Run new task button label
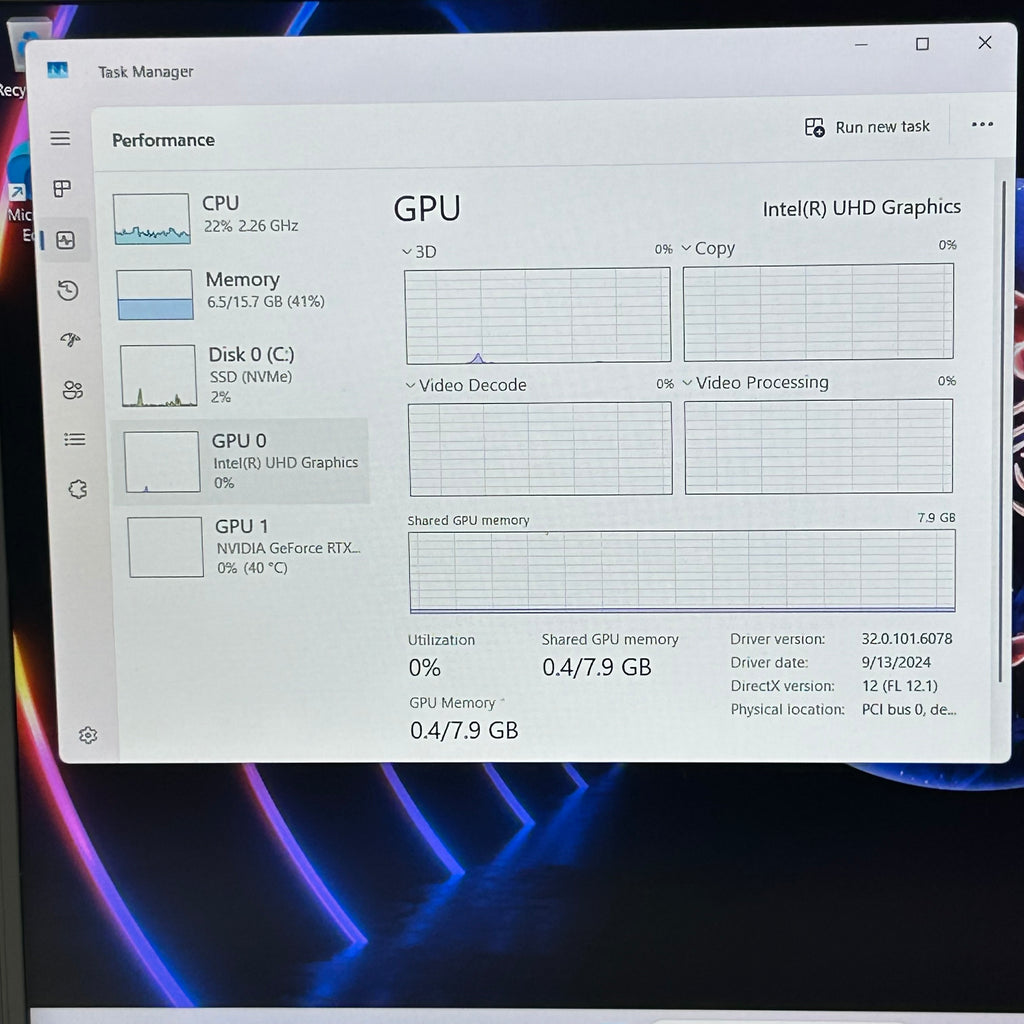Viewport: 1024px width, 1024px height. [882, 127]
